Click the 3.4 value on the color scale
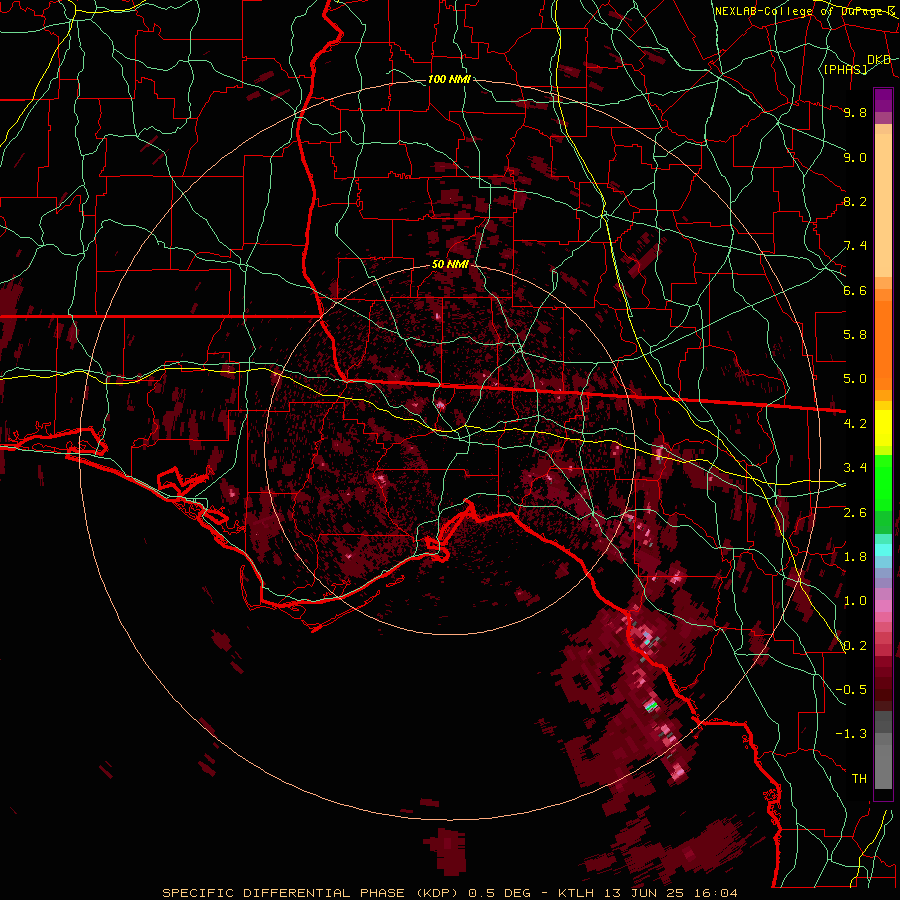 (x=855, y=468)
